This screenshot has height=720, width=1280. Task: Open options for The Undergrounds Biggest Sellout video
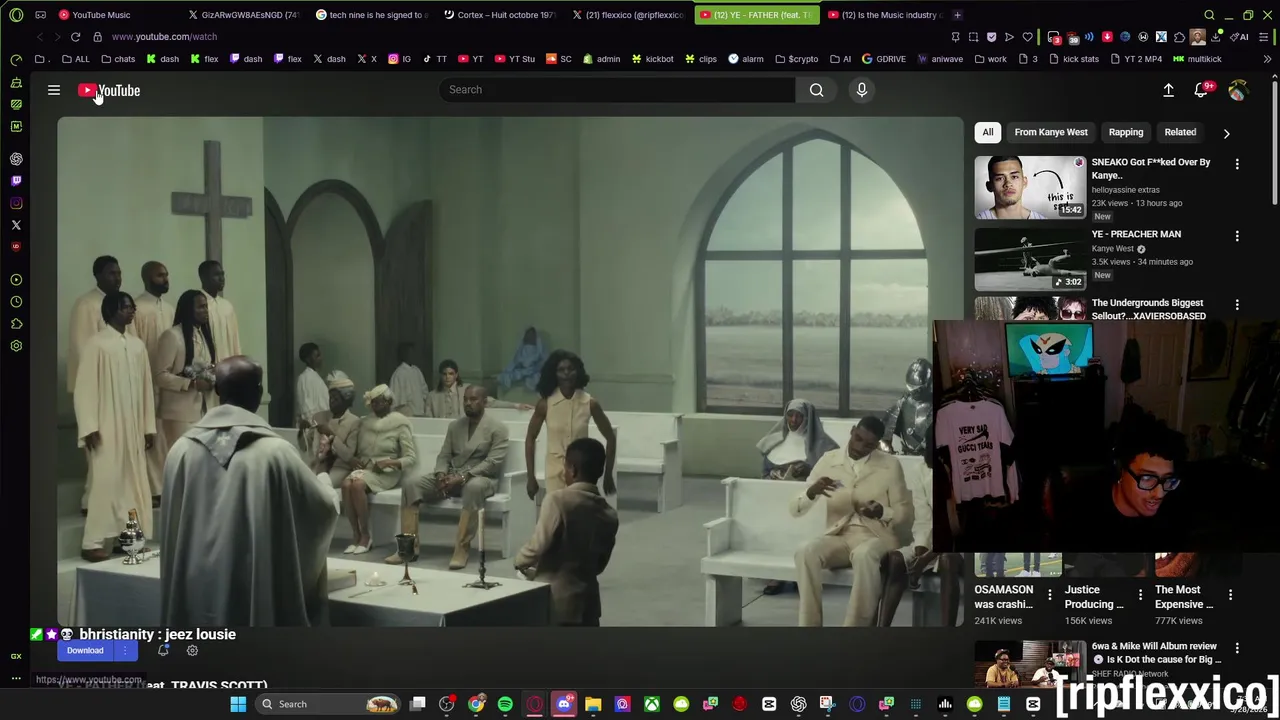1237,304
